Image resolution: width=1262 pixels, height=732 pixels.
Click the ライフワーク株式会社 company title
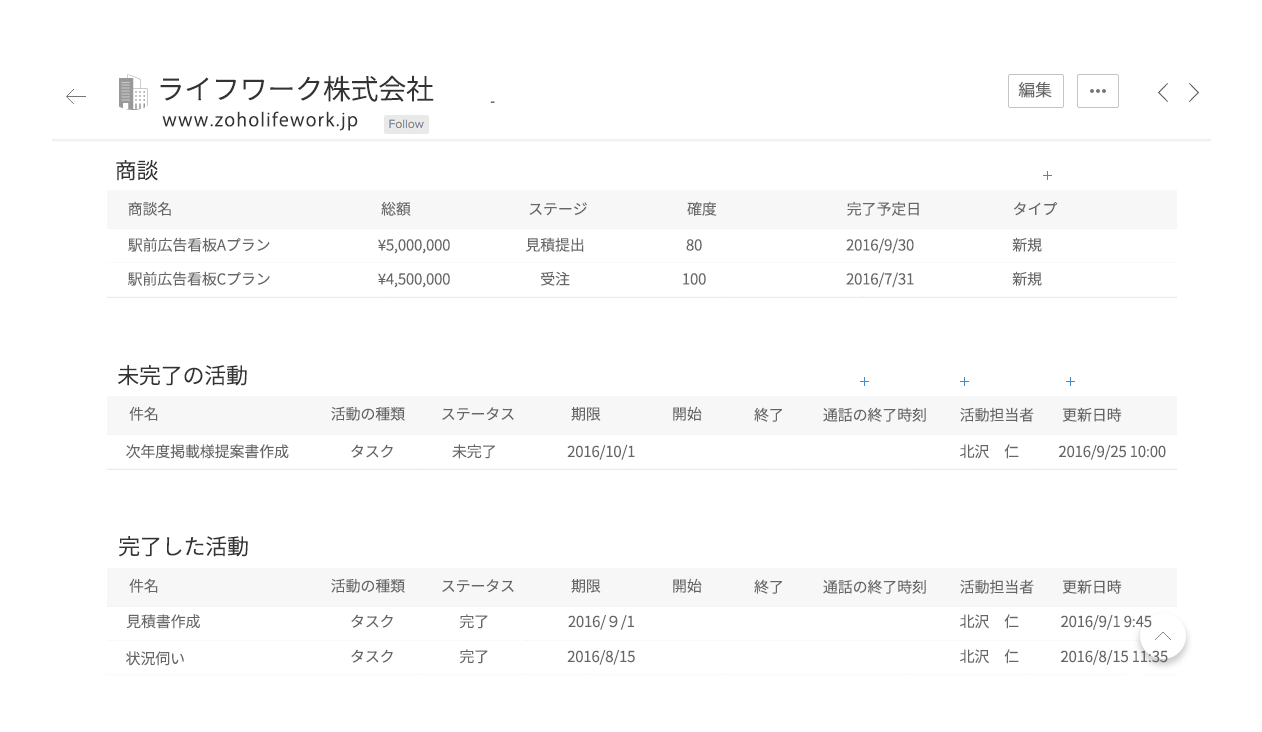pyautogui.click(x=296, y=90)
